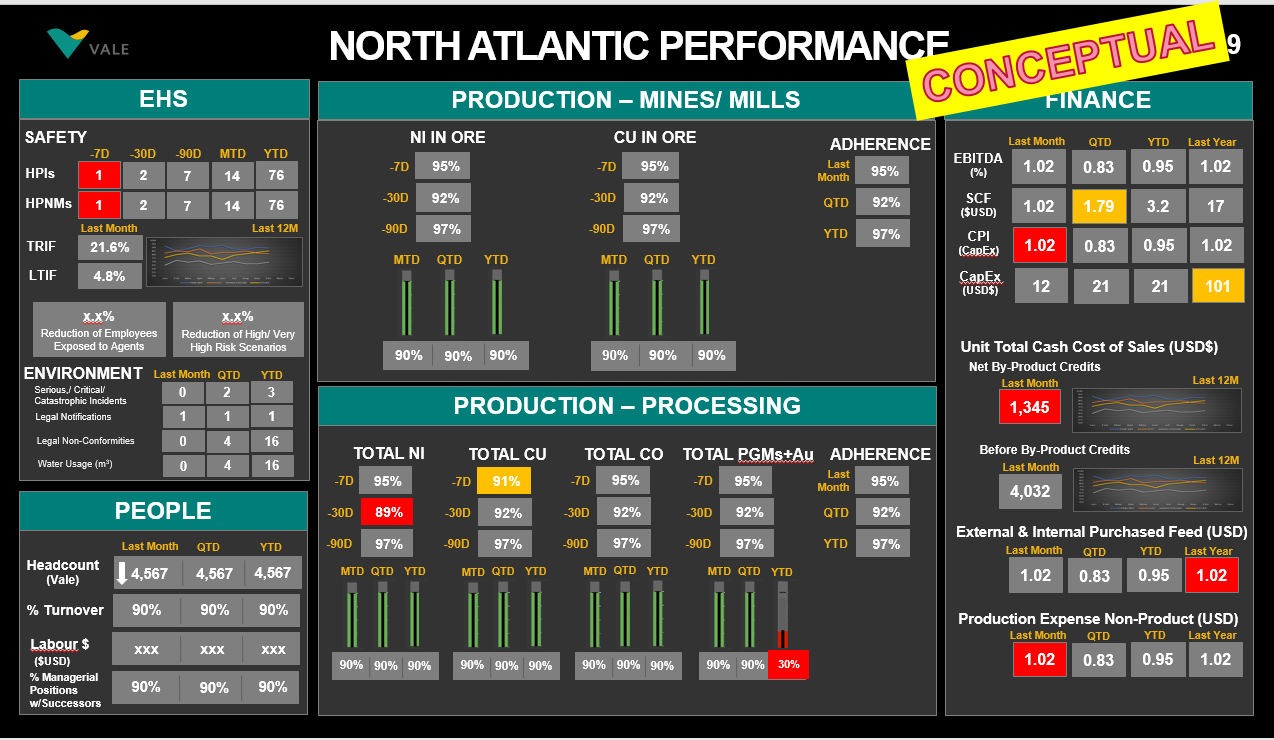This screenshot has height=740, width=1274.
Task: Select the % Turnover QTD 90% value
Action: [215, 610]
